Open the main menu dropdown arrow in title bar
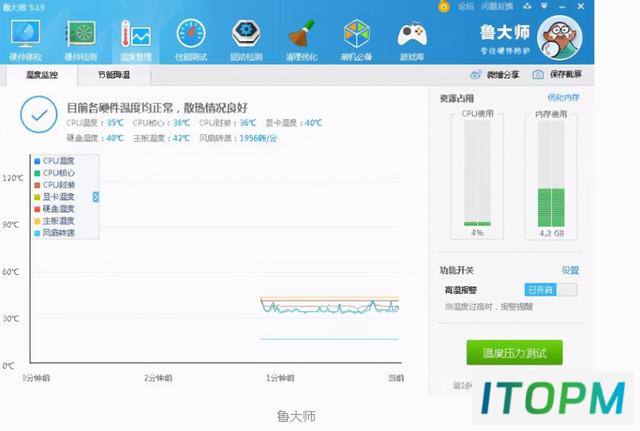 544,6
